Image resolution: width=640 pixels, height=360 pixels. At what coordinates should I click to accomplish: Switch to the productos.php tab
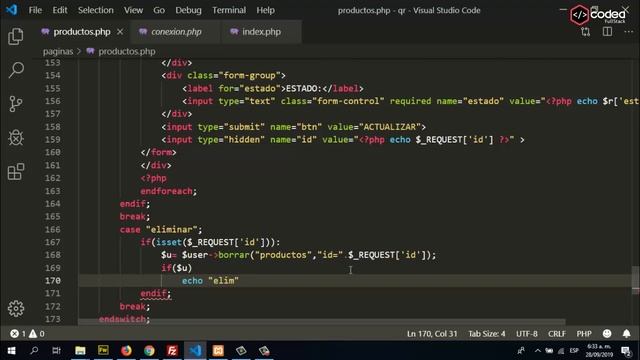tap(82, 31)
